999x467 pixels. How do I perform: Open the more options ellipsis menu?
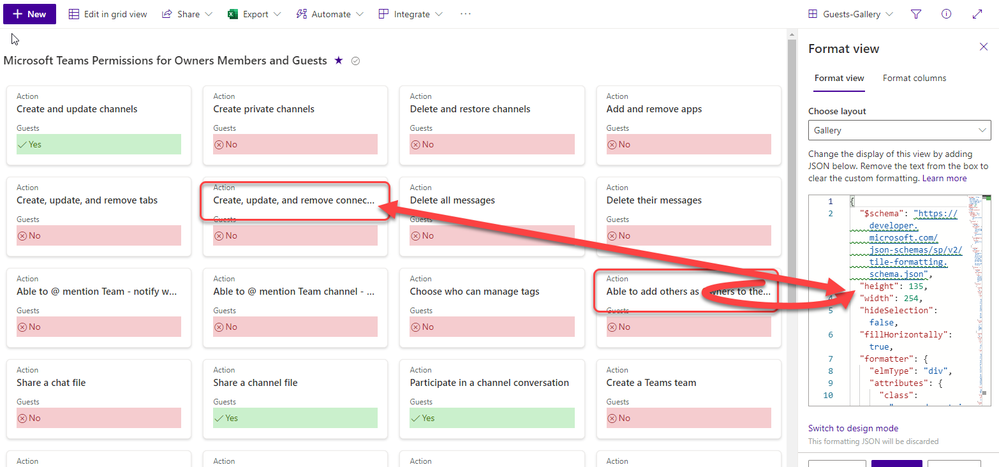point(465,14)
